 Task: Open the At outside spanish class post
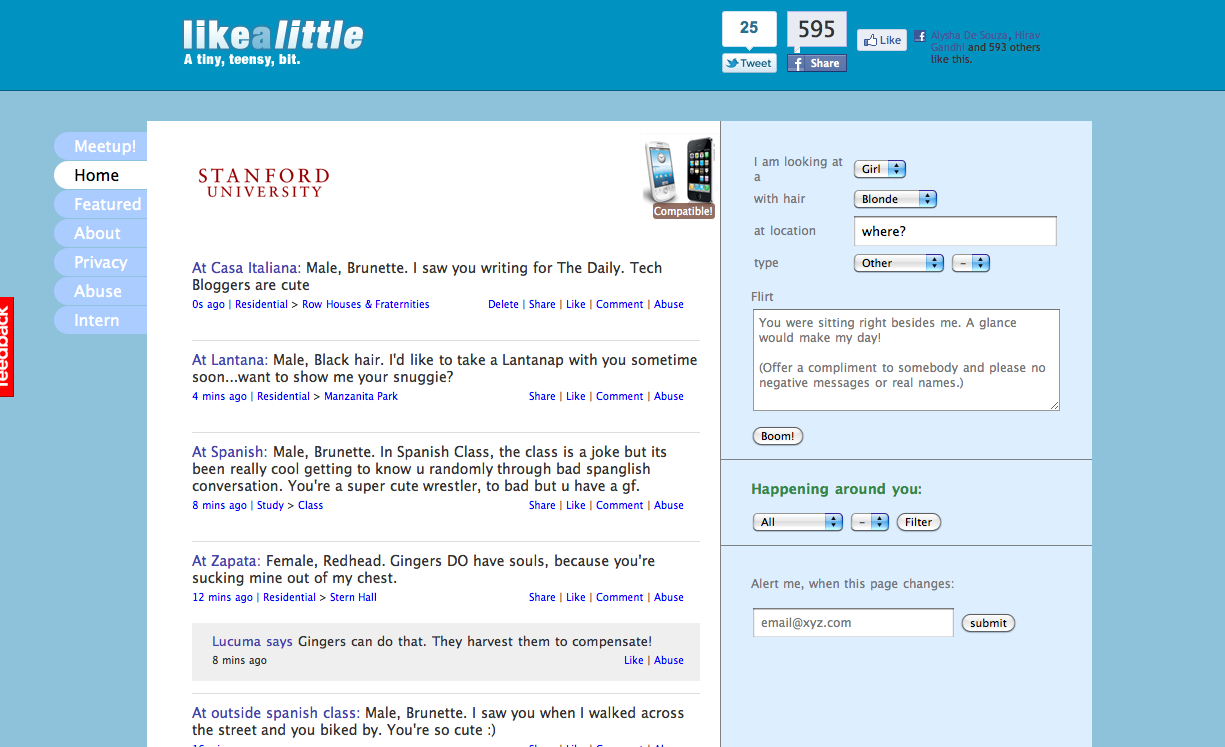coord(276,713)
